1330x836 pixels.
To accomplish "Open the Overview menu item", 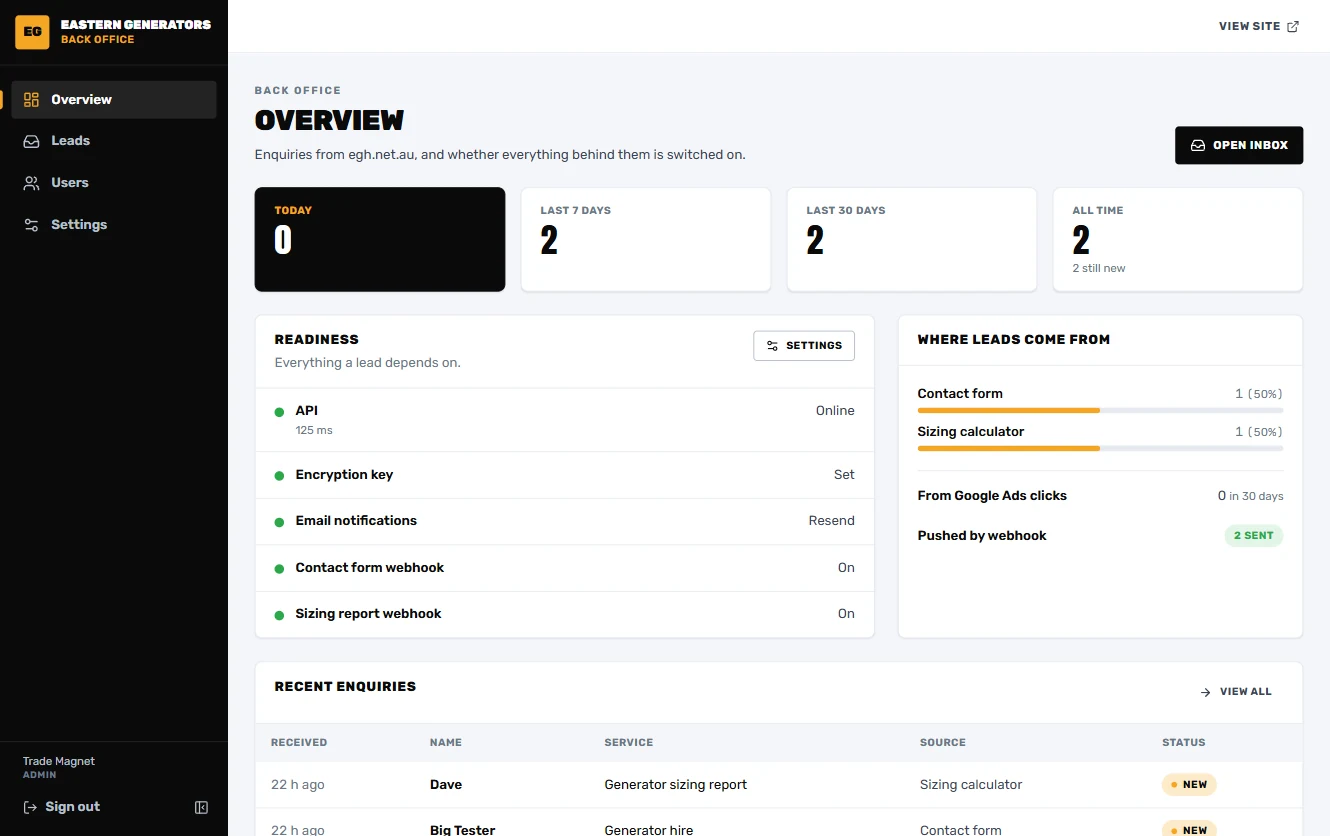I will pos(114,100).
